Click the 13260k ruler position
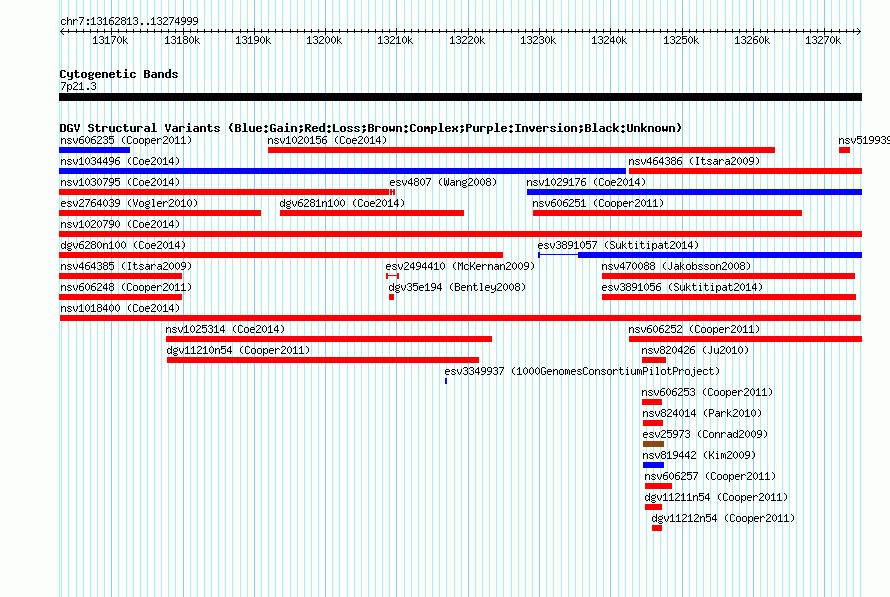Image resolution: width=890 pixels, height=597 pixels. click(752, 40)
